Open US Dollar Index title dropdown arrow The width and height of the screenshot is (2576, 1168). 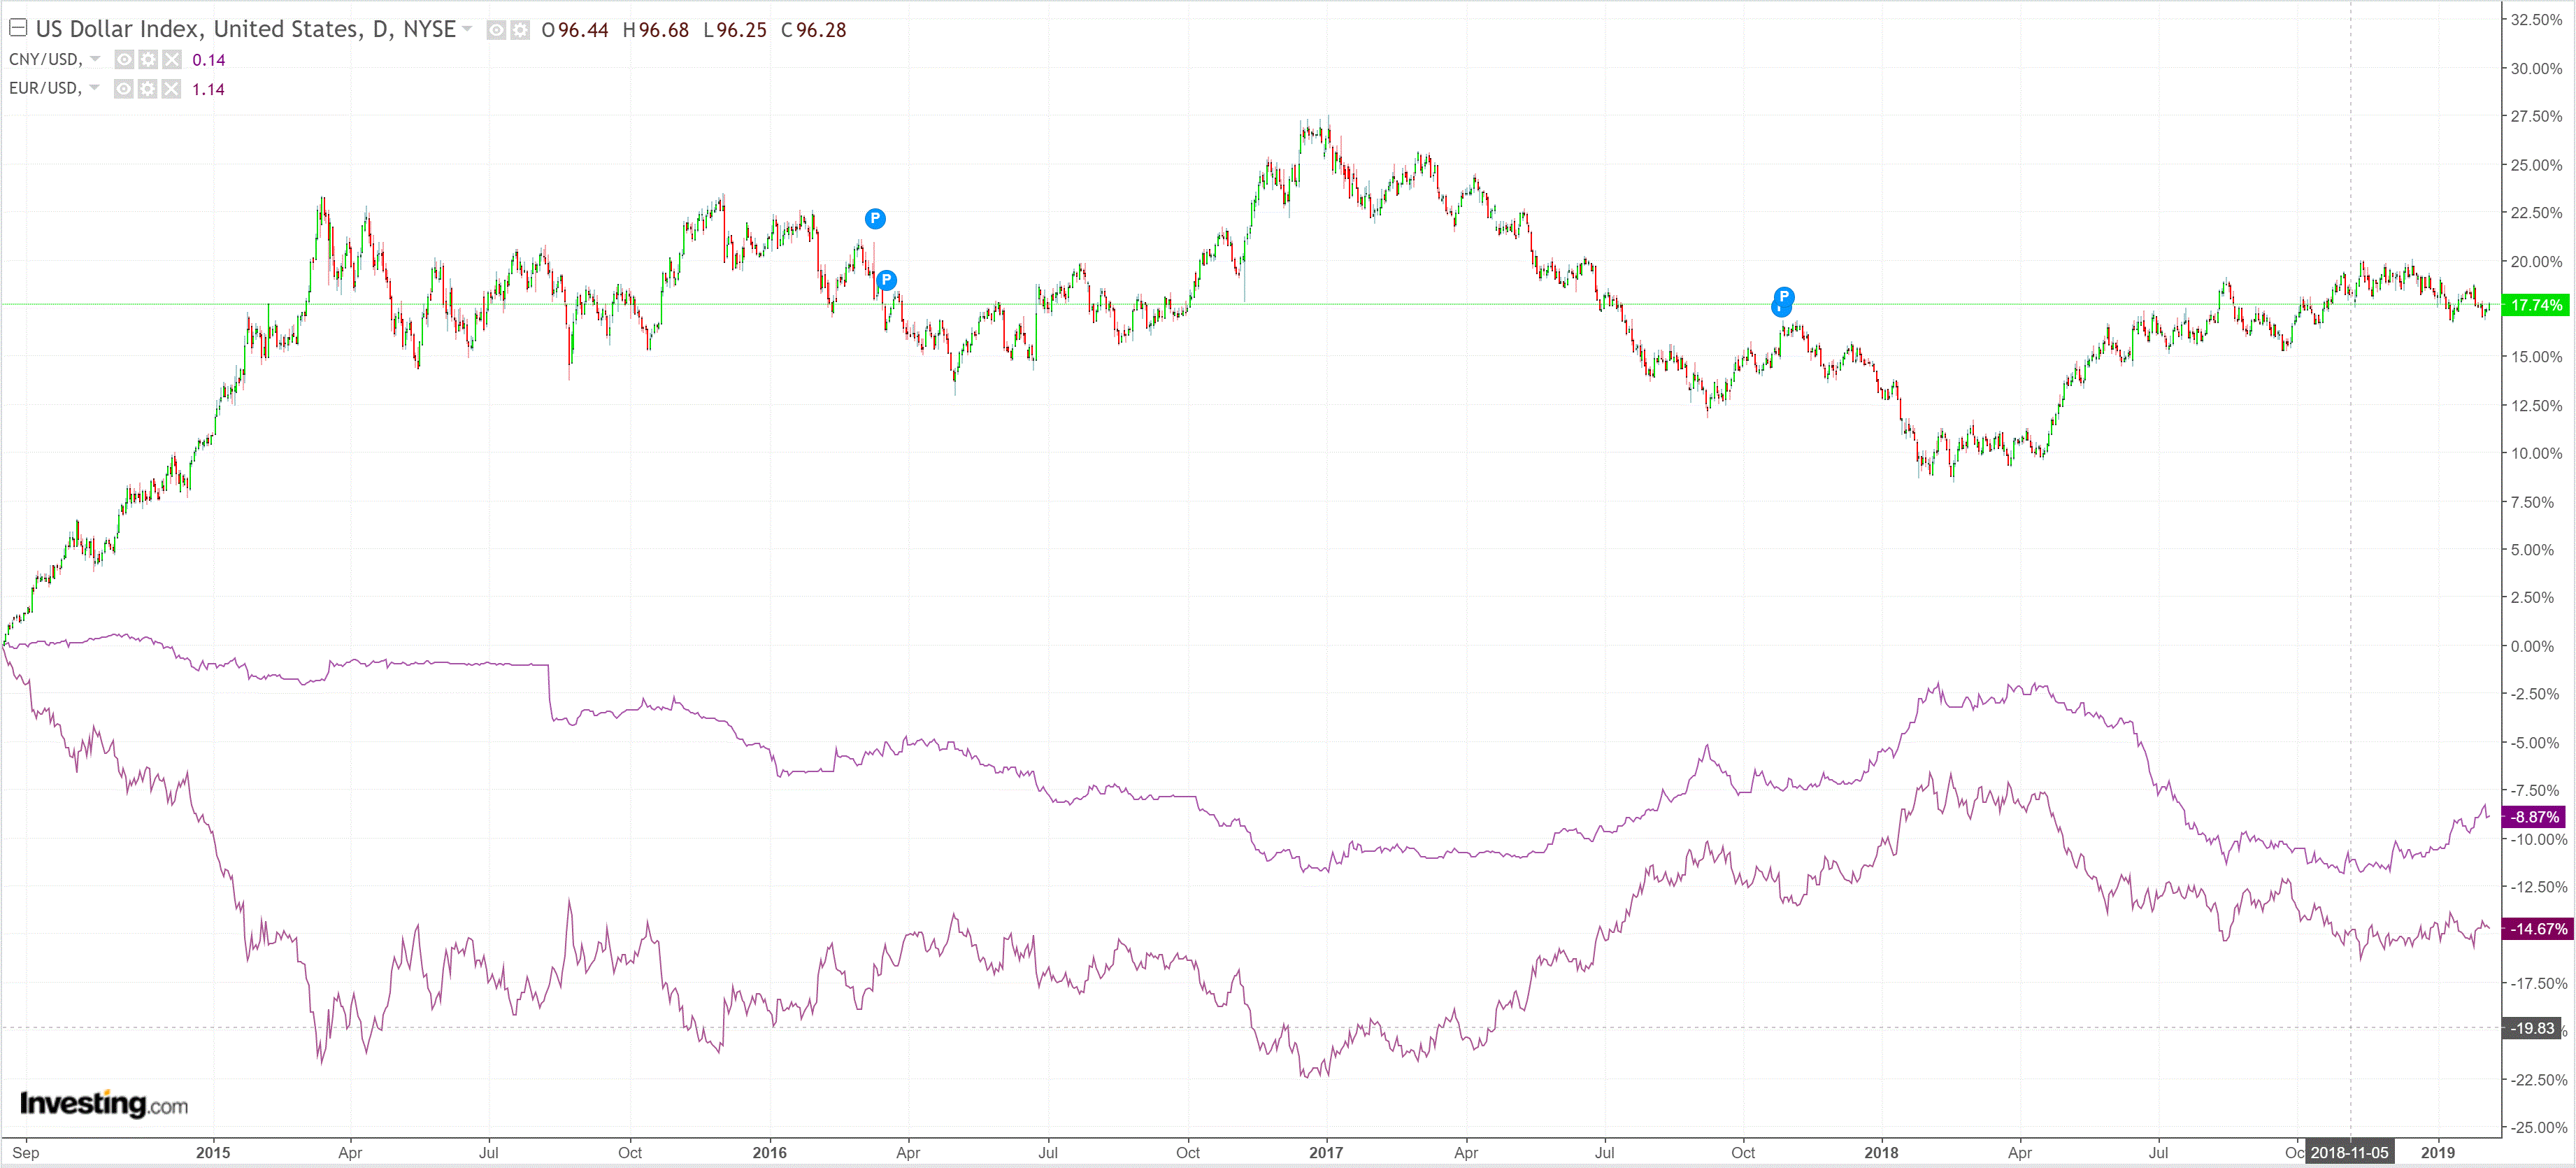click(x=467, y=29)
